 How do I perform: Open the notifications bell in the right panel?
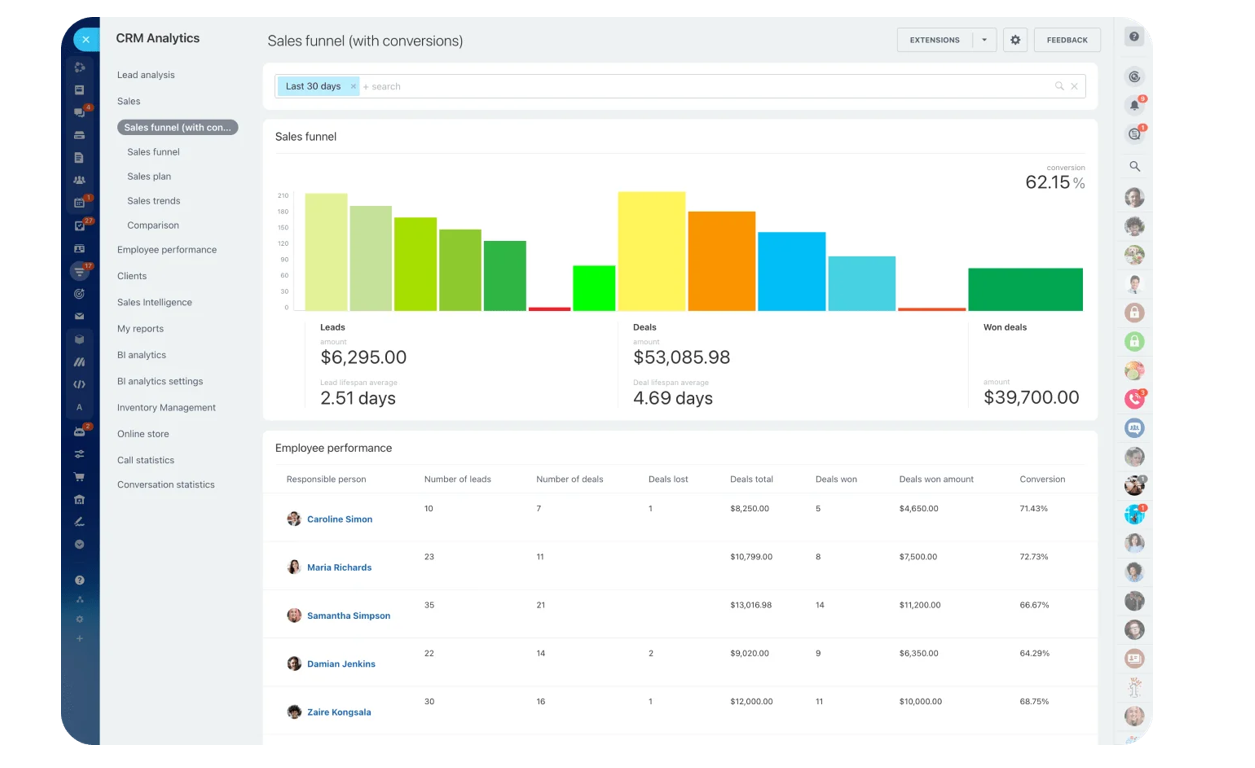(1134, 103)
